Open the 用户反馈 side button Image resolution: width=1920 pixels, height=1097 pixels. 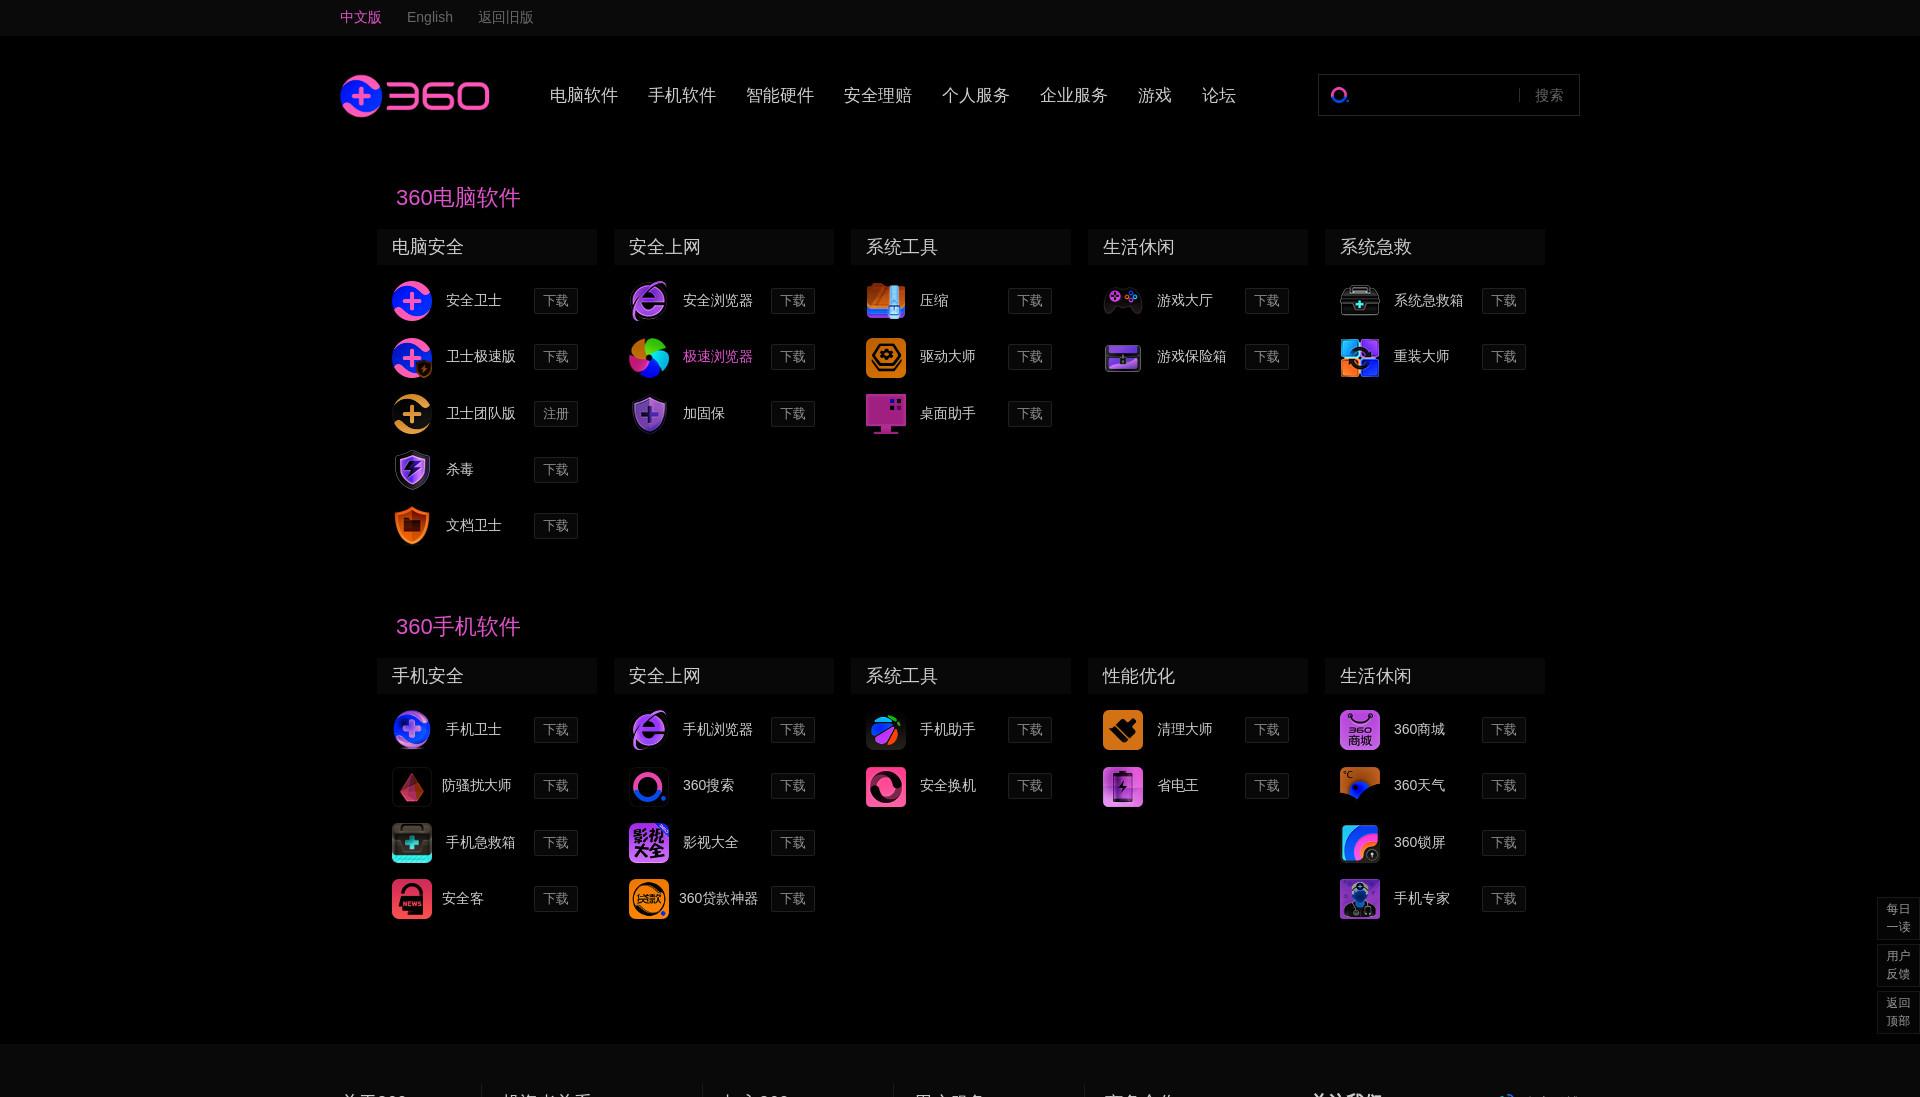[1898, 965]
